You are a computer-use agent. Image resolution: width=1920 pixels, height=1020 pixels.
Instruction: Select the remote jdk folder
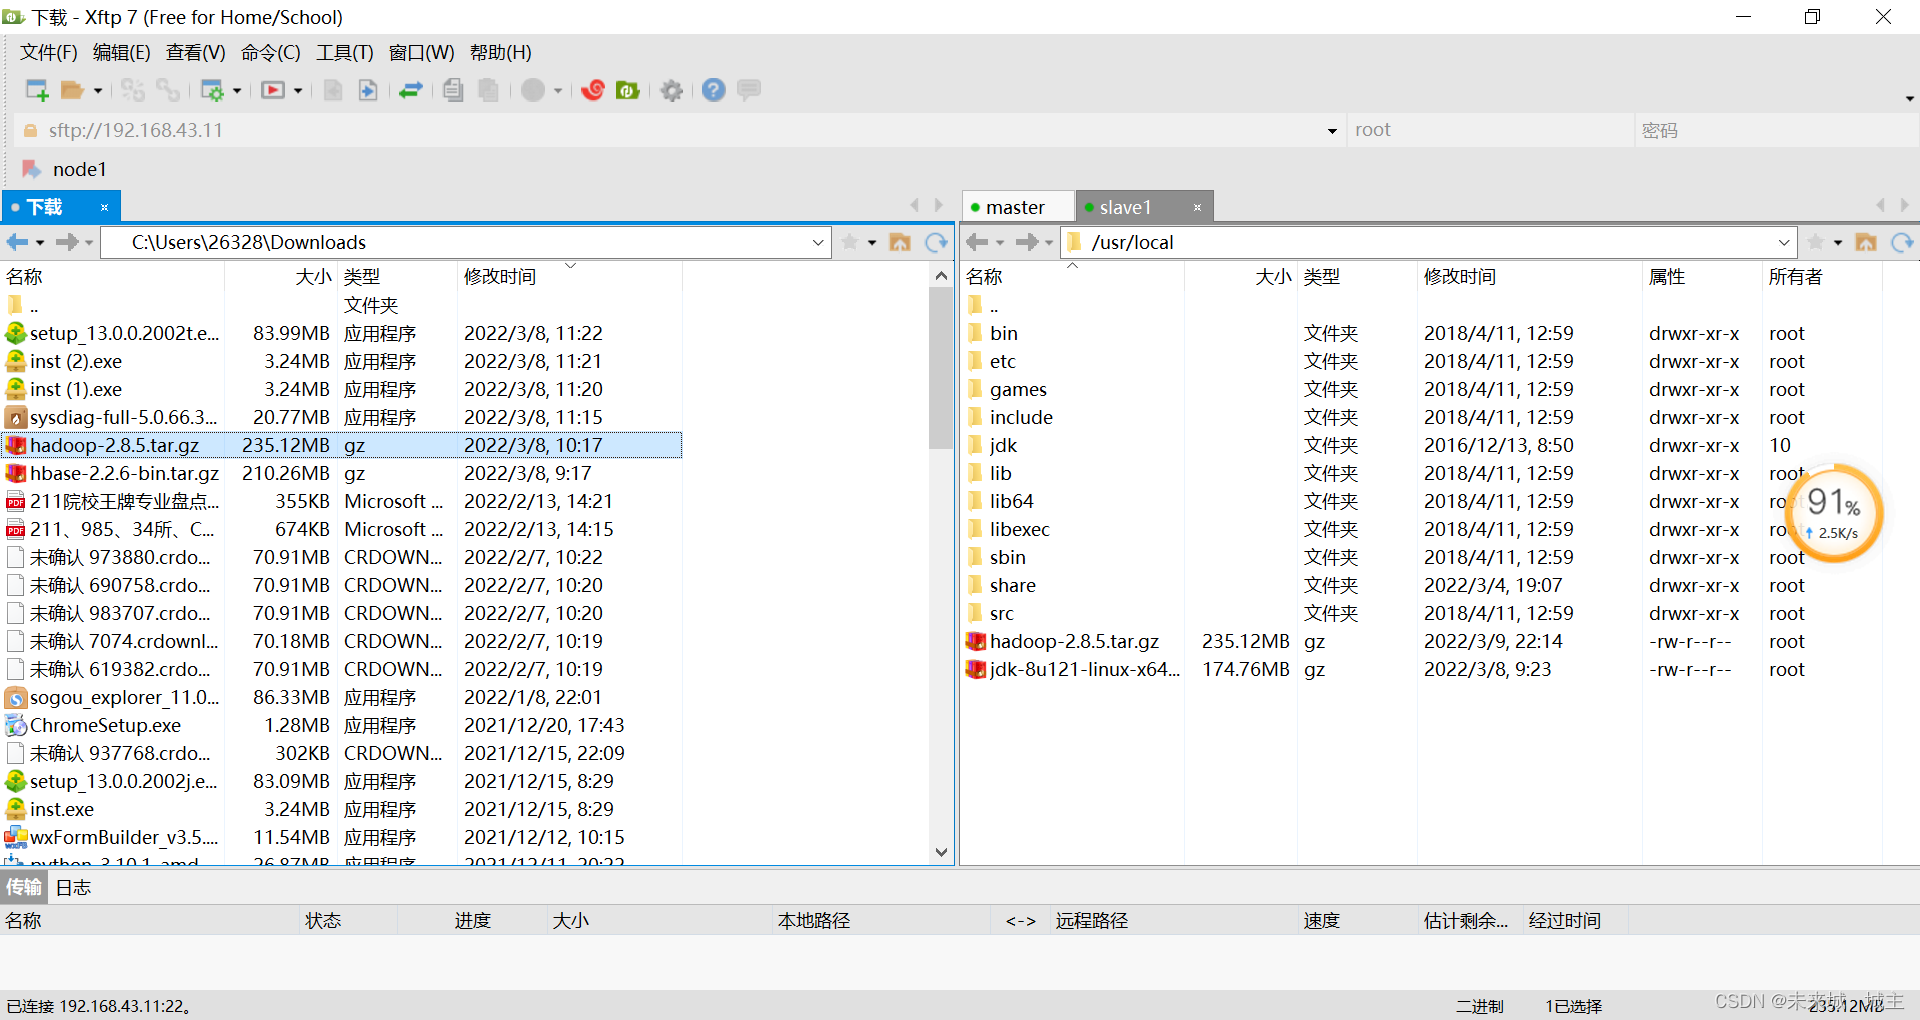click(x=1002, y=445)
